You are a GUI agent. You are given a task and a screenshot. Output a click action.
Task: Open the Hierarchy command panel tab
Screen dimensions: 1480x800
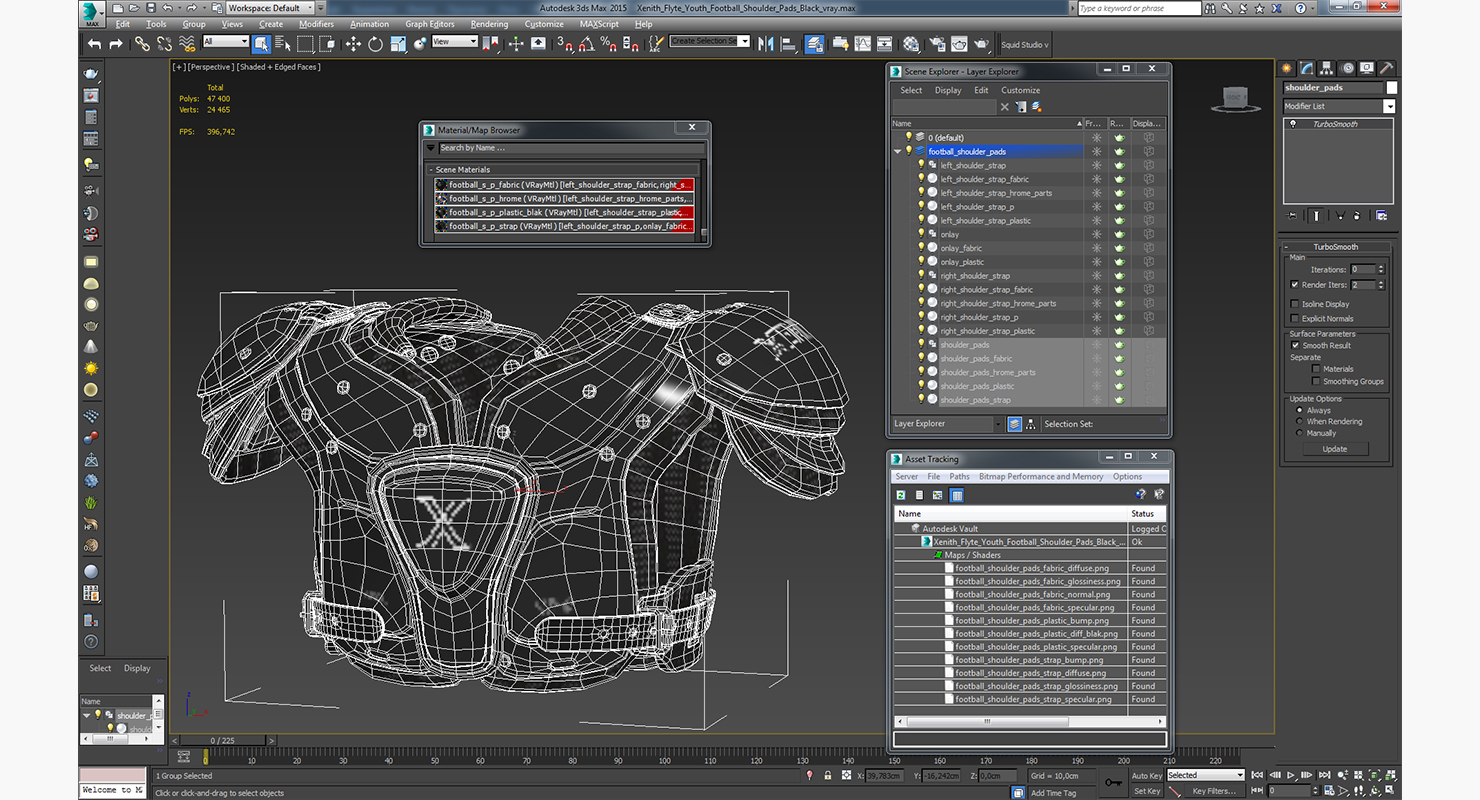(x=1328, y=68)
